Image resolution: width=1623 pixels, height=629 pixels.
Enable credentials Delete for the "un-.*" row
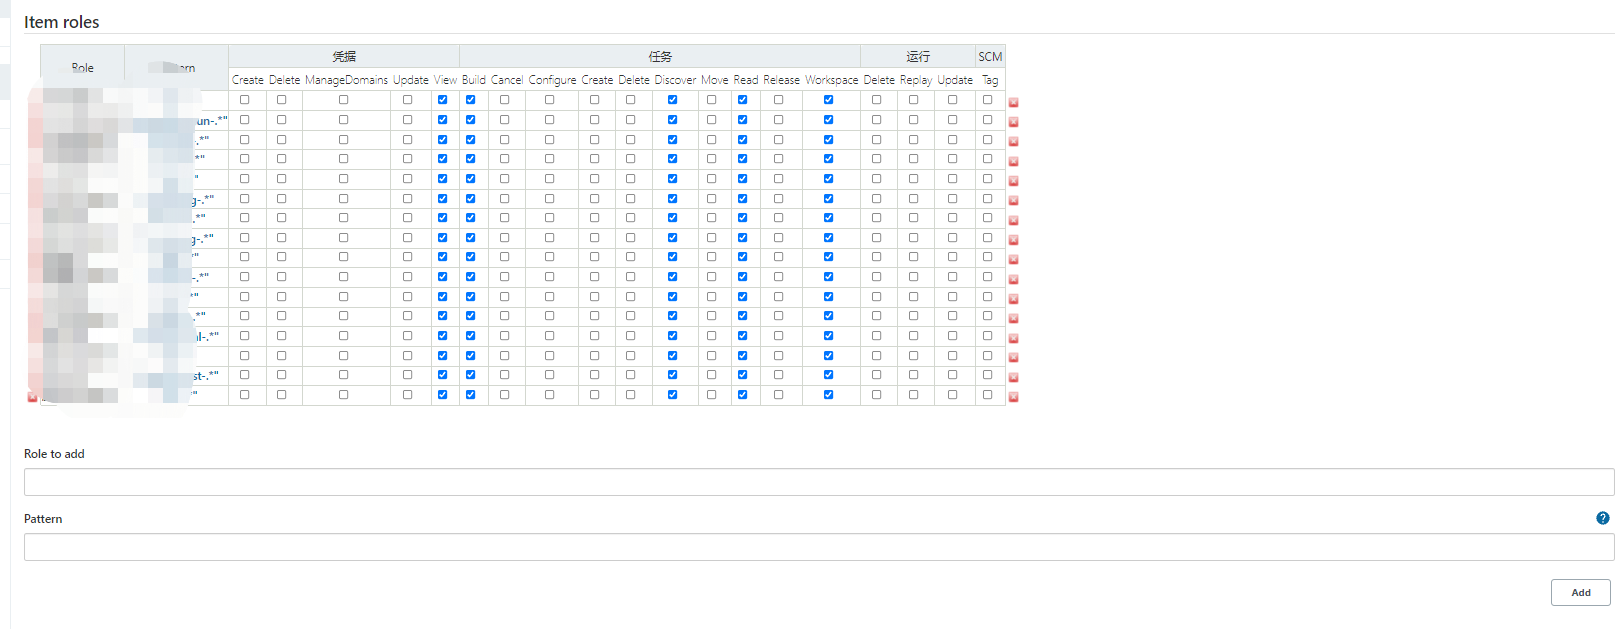click(x=281, y=120)
